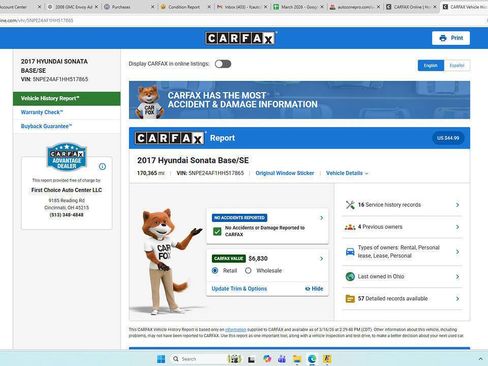Click the US $44.99 price badge

click(448, 138)
